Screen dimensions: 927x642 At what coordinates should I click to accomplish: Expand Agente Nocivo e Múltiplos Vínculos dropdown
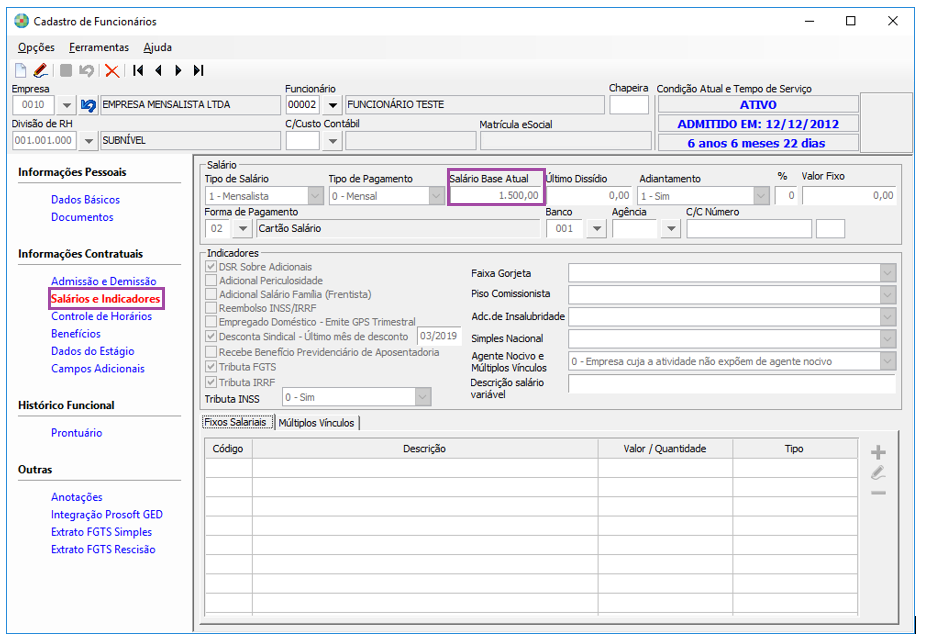(x=887, y=361)
